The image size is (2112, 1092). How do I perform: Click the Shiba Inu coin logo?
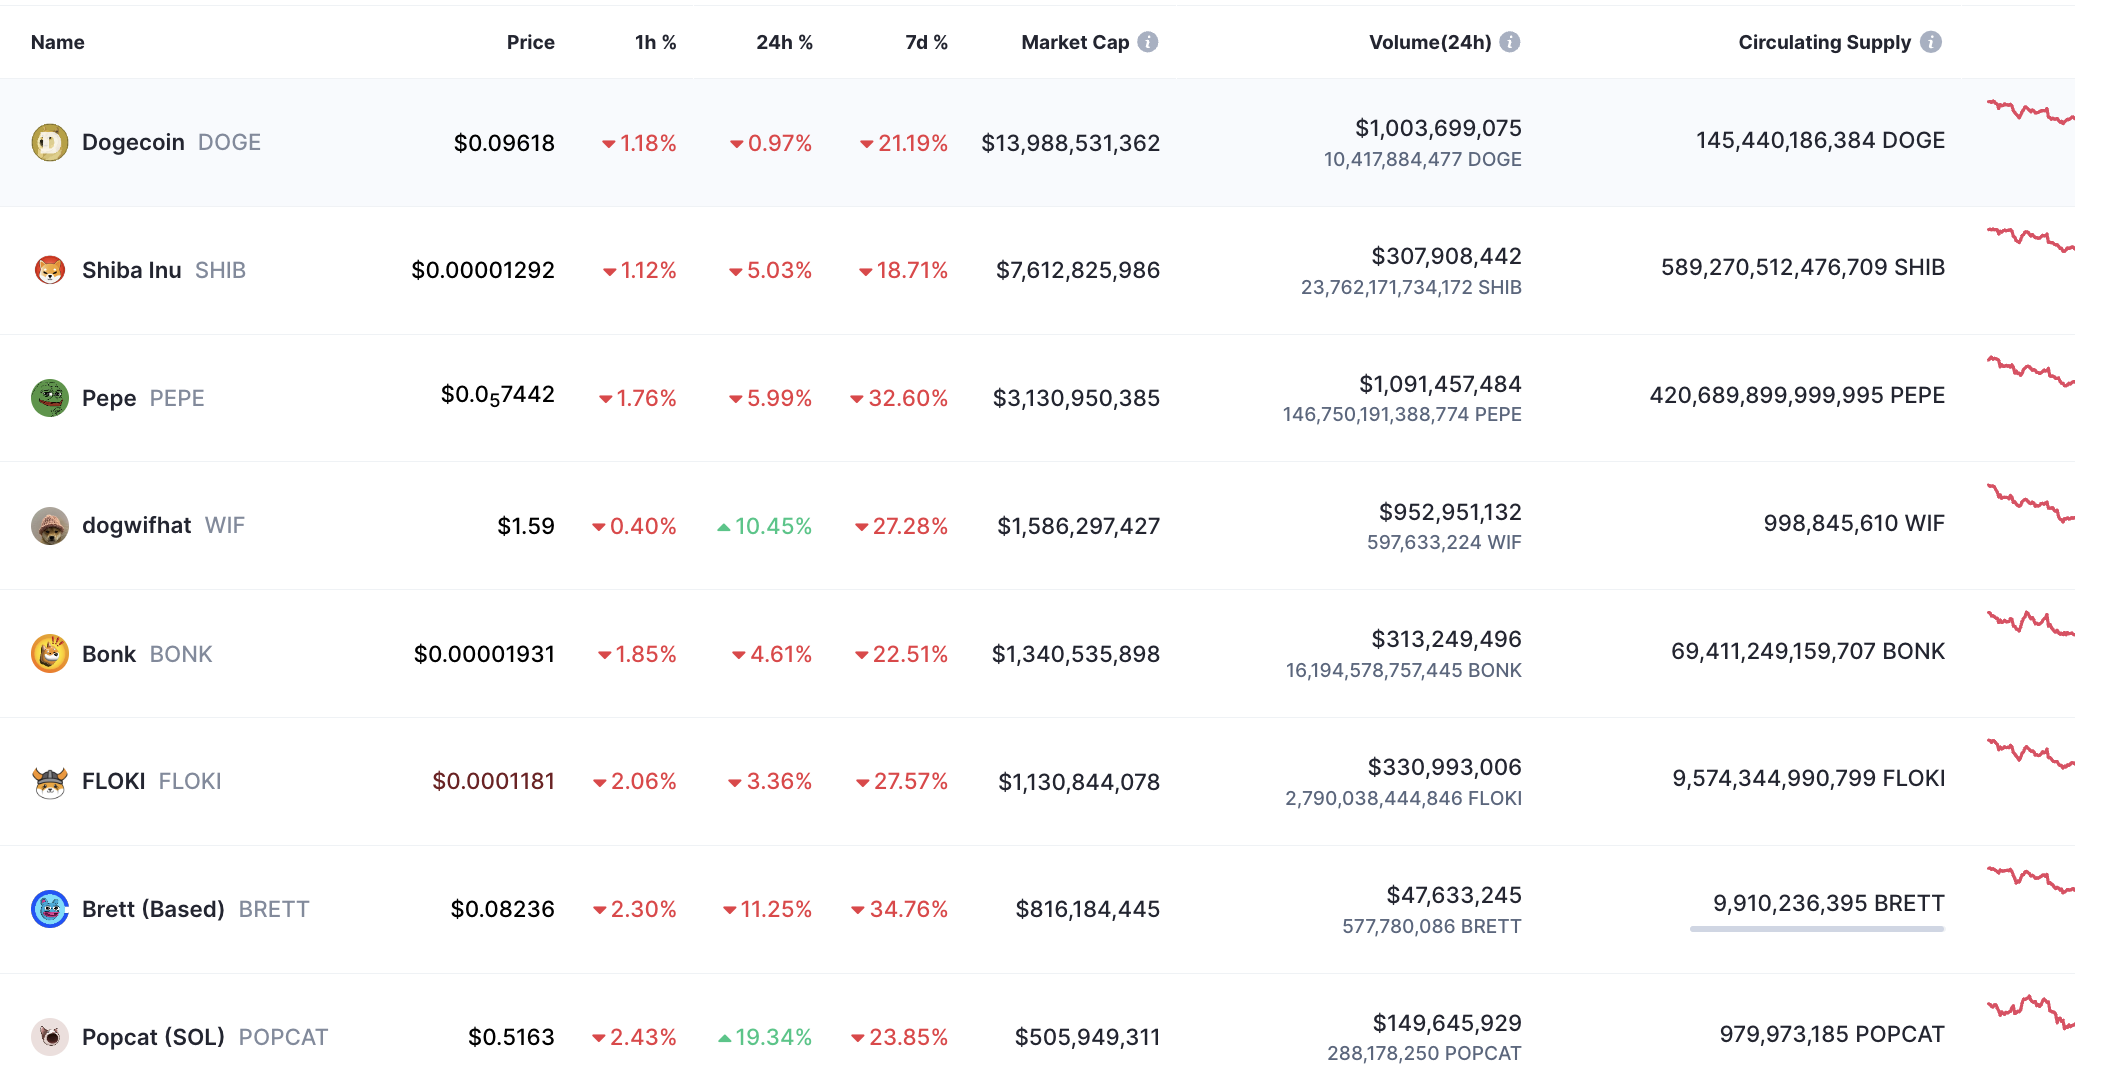click(50, 270)
